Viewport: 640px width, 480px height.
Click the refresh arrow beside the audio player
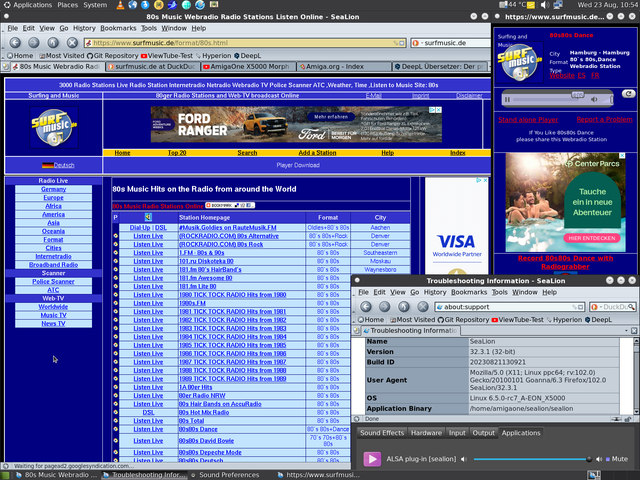628,93
